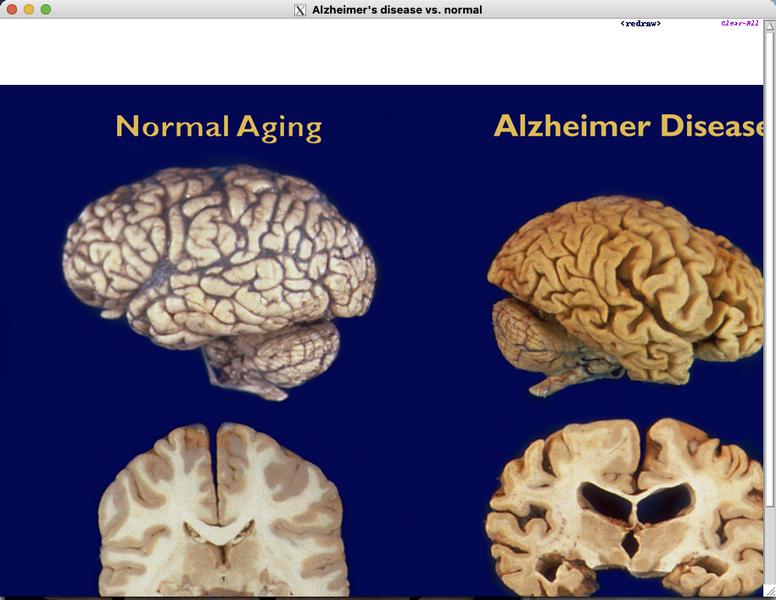
Task: Click the window title text
Action: (x=396, y=10)
